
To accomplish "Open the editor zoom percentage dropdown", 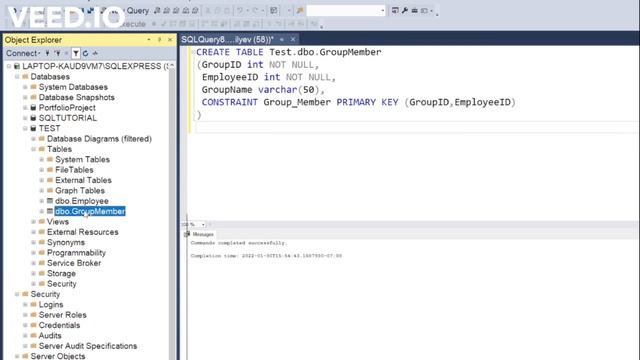I will [203, 224].
